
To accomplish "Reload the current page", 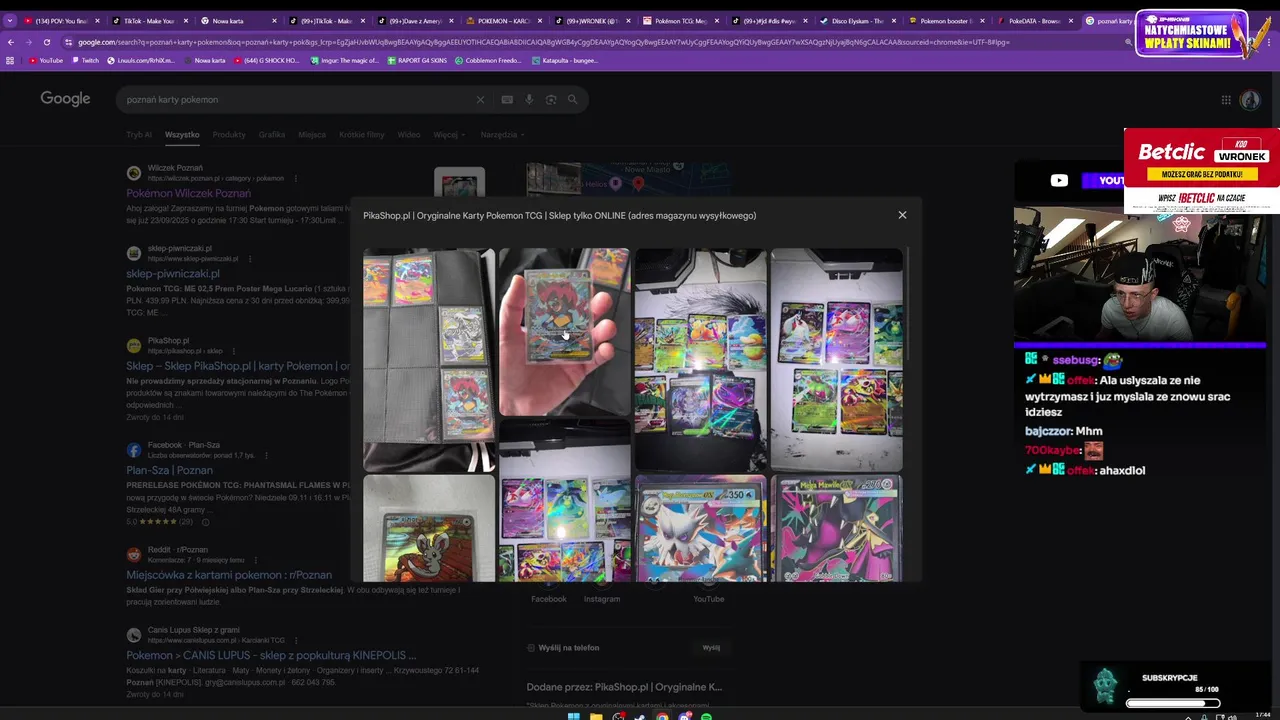I will tap(46, 42).
